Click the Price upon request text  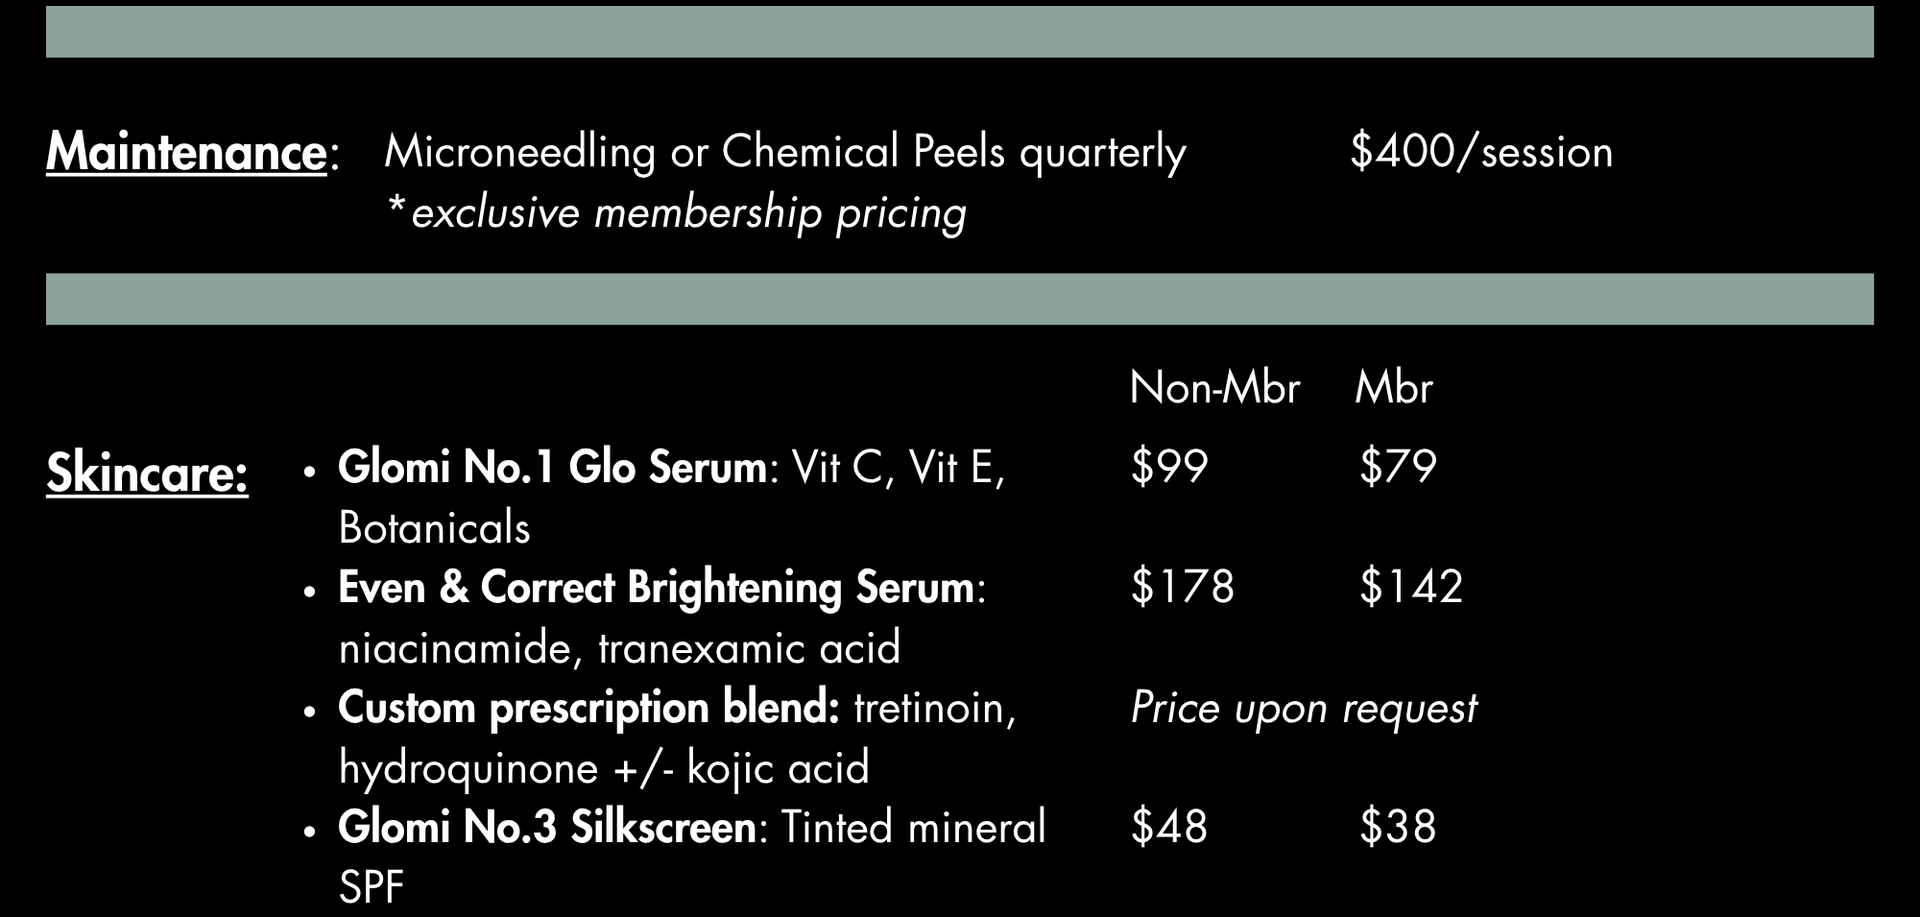pyautogui.click(x=1303, y=708)
